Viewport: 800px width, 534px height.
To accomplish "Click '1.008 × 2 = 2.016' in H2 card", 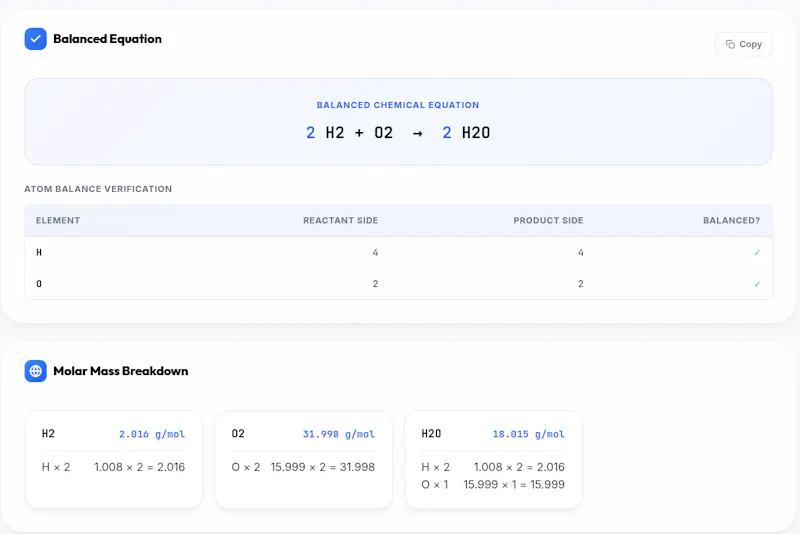I will (139, 467).
